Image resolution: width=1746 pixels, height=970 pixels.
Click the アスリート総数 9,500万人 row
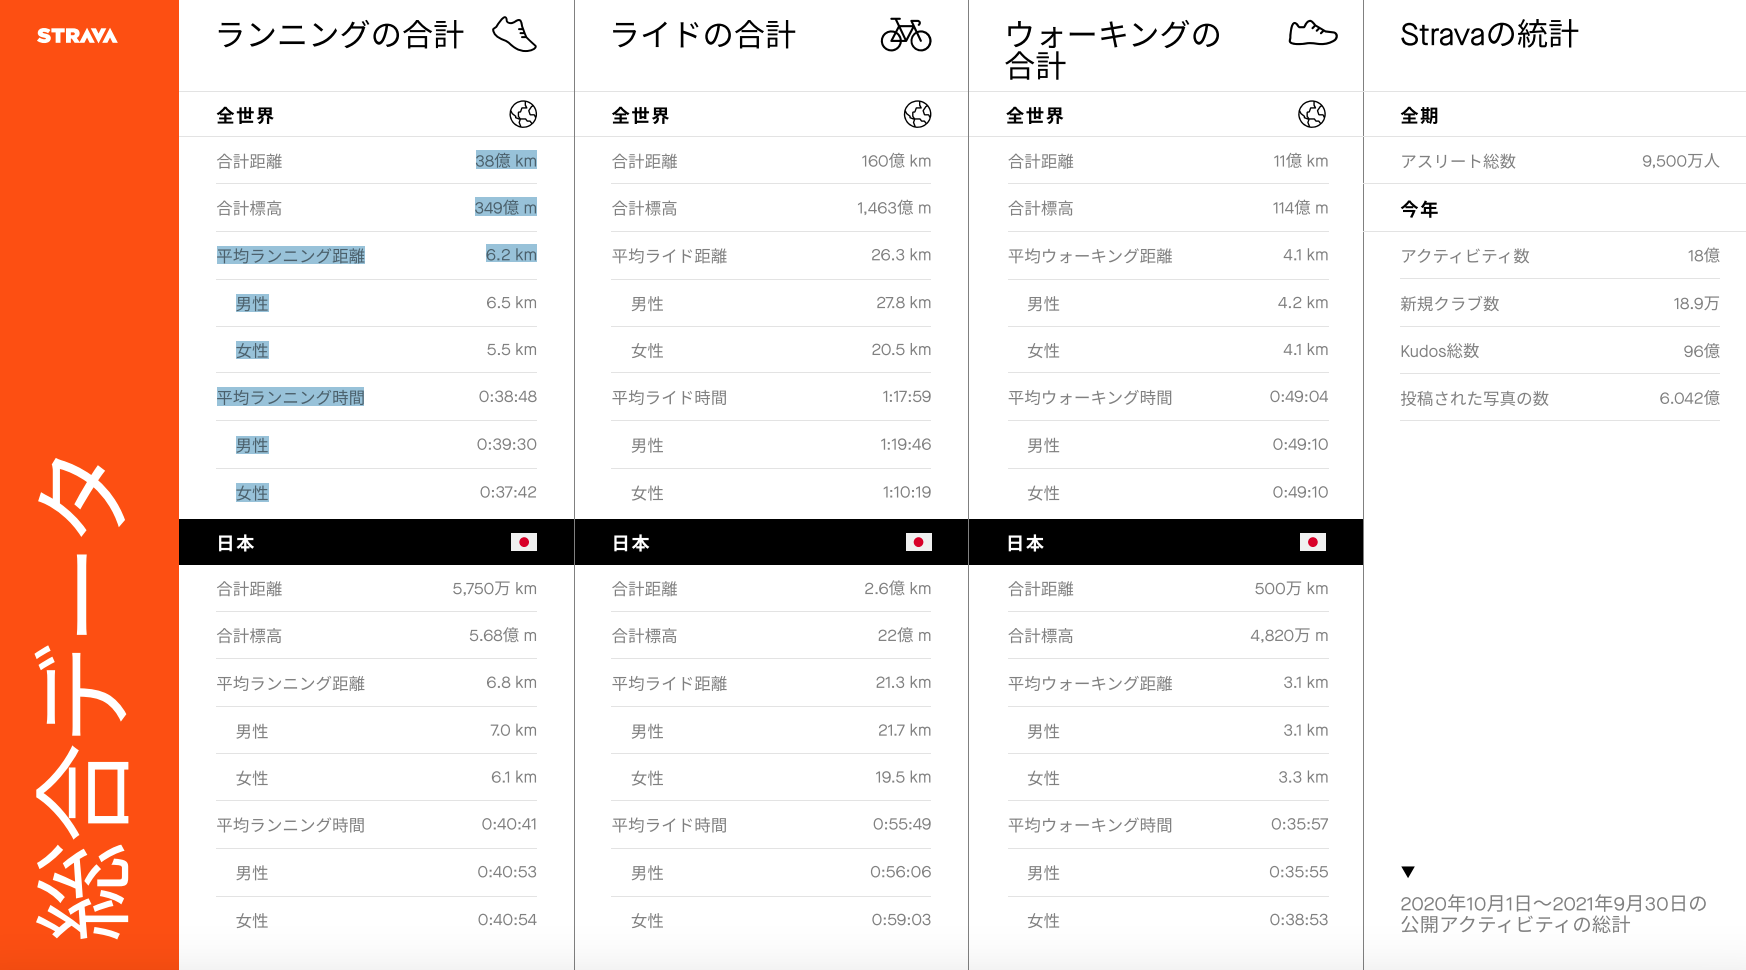point(1559,161)
